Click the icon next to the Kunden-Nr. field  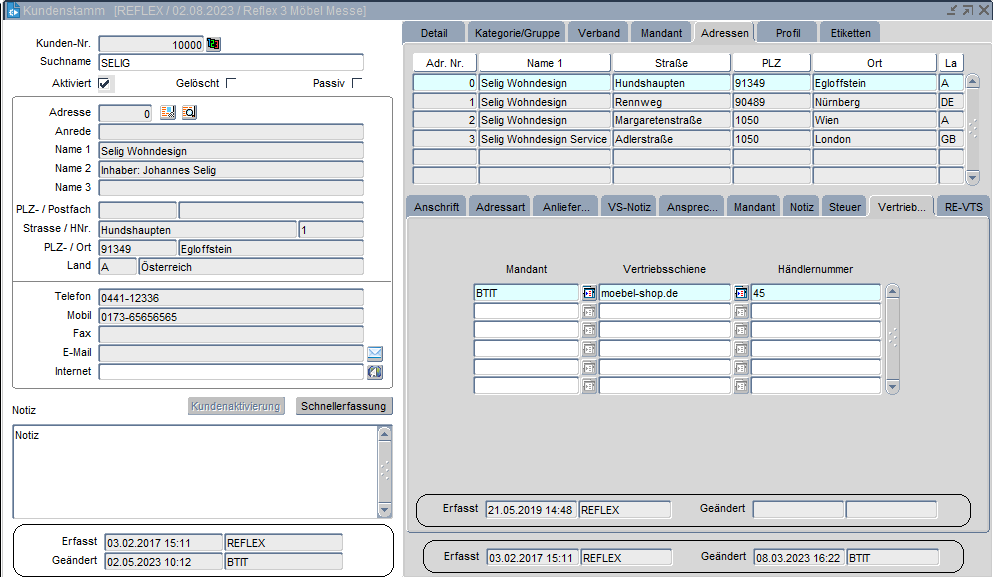coord(213,44)
